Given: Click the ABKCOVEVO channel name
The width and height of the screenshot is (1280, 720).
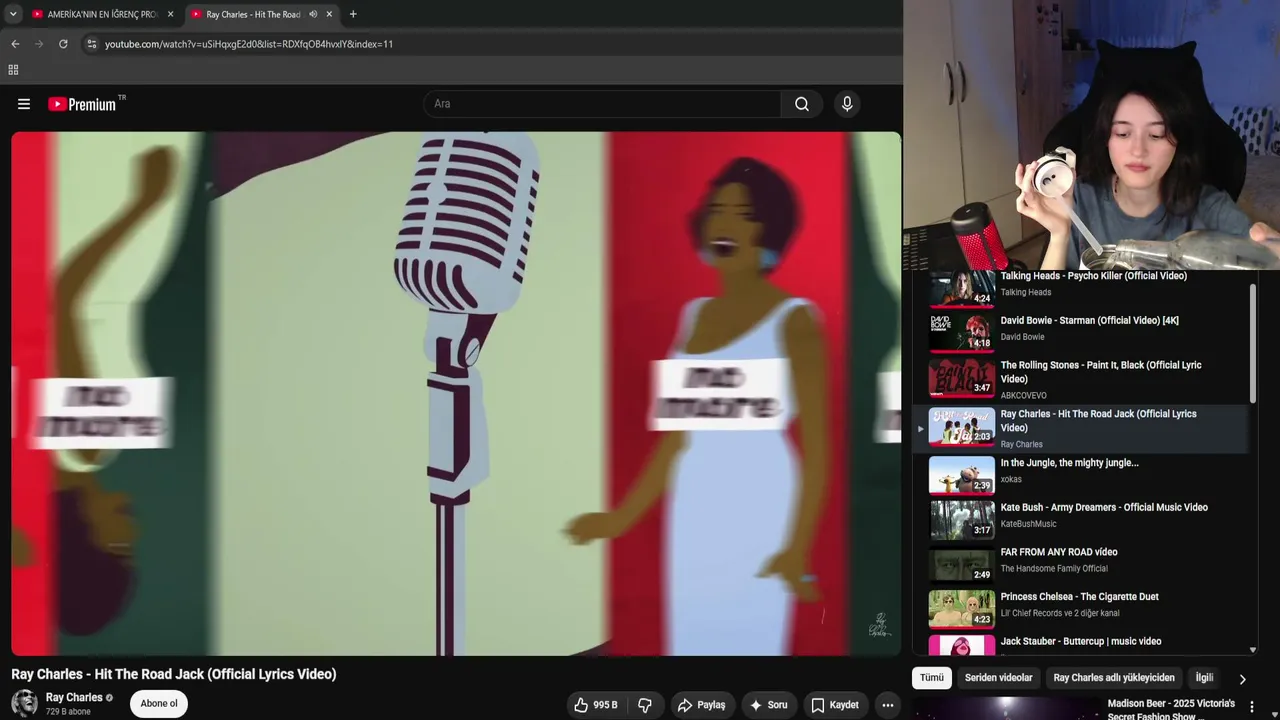Looking at the screenshot, I should (x=1024, y=396).
